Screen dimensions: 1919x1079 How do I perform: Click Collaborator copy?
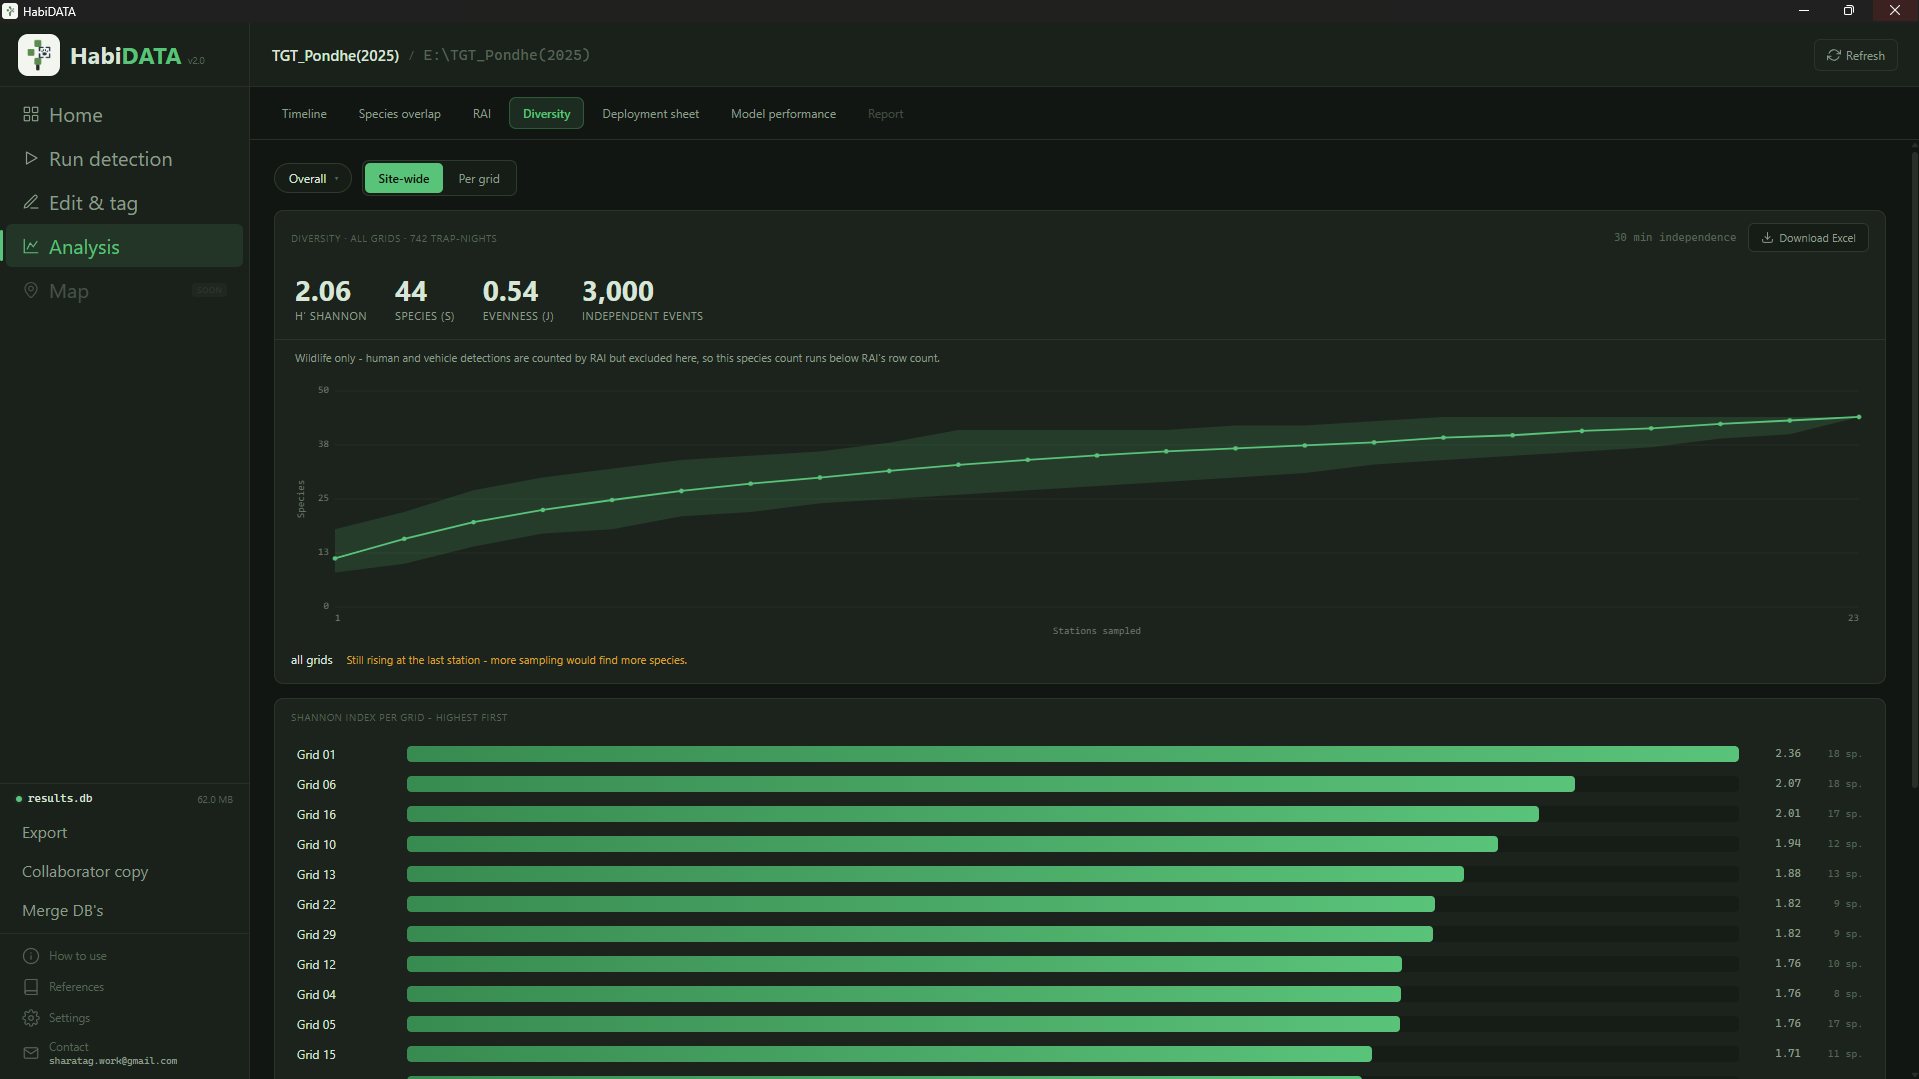(85, 872)
